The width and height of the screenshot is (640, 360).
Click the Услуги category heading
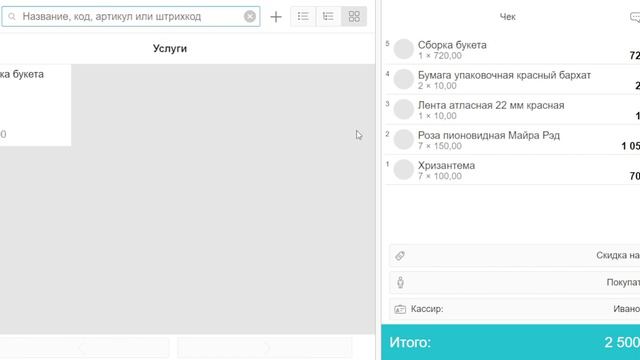[x=170, y=48]
